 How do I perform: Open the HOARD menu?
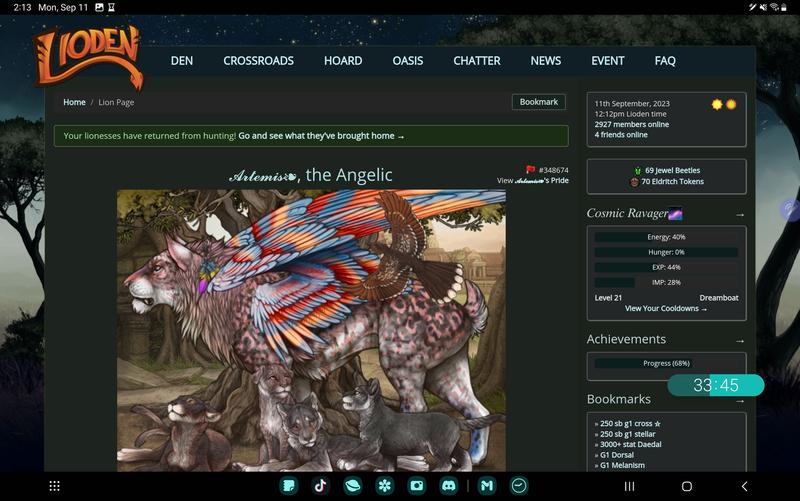(343, 61)
